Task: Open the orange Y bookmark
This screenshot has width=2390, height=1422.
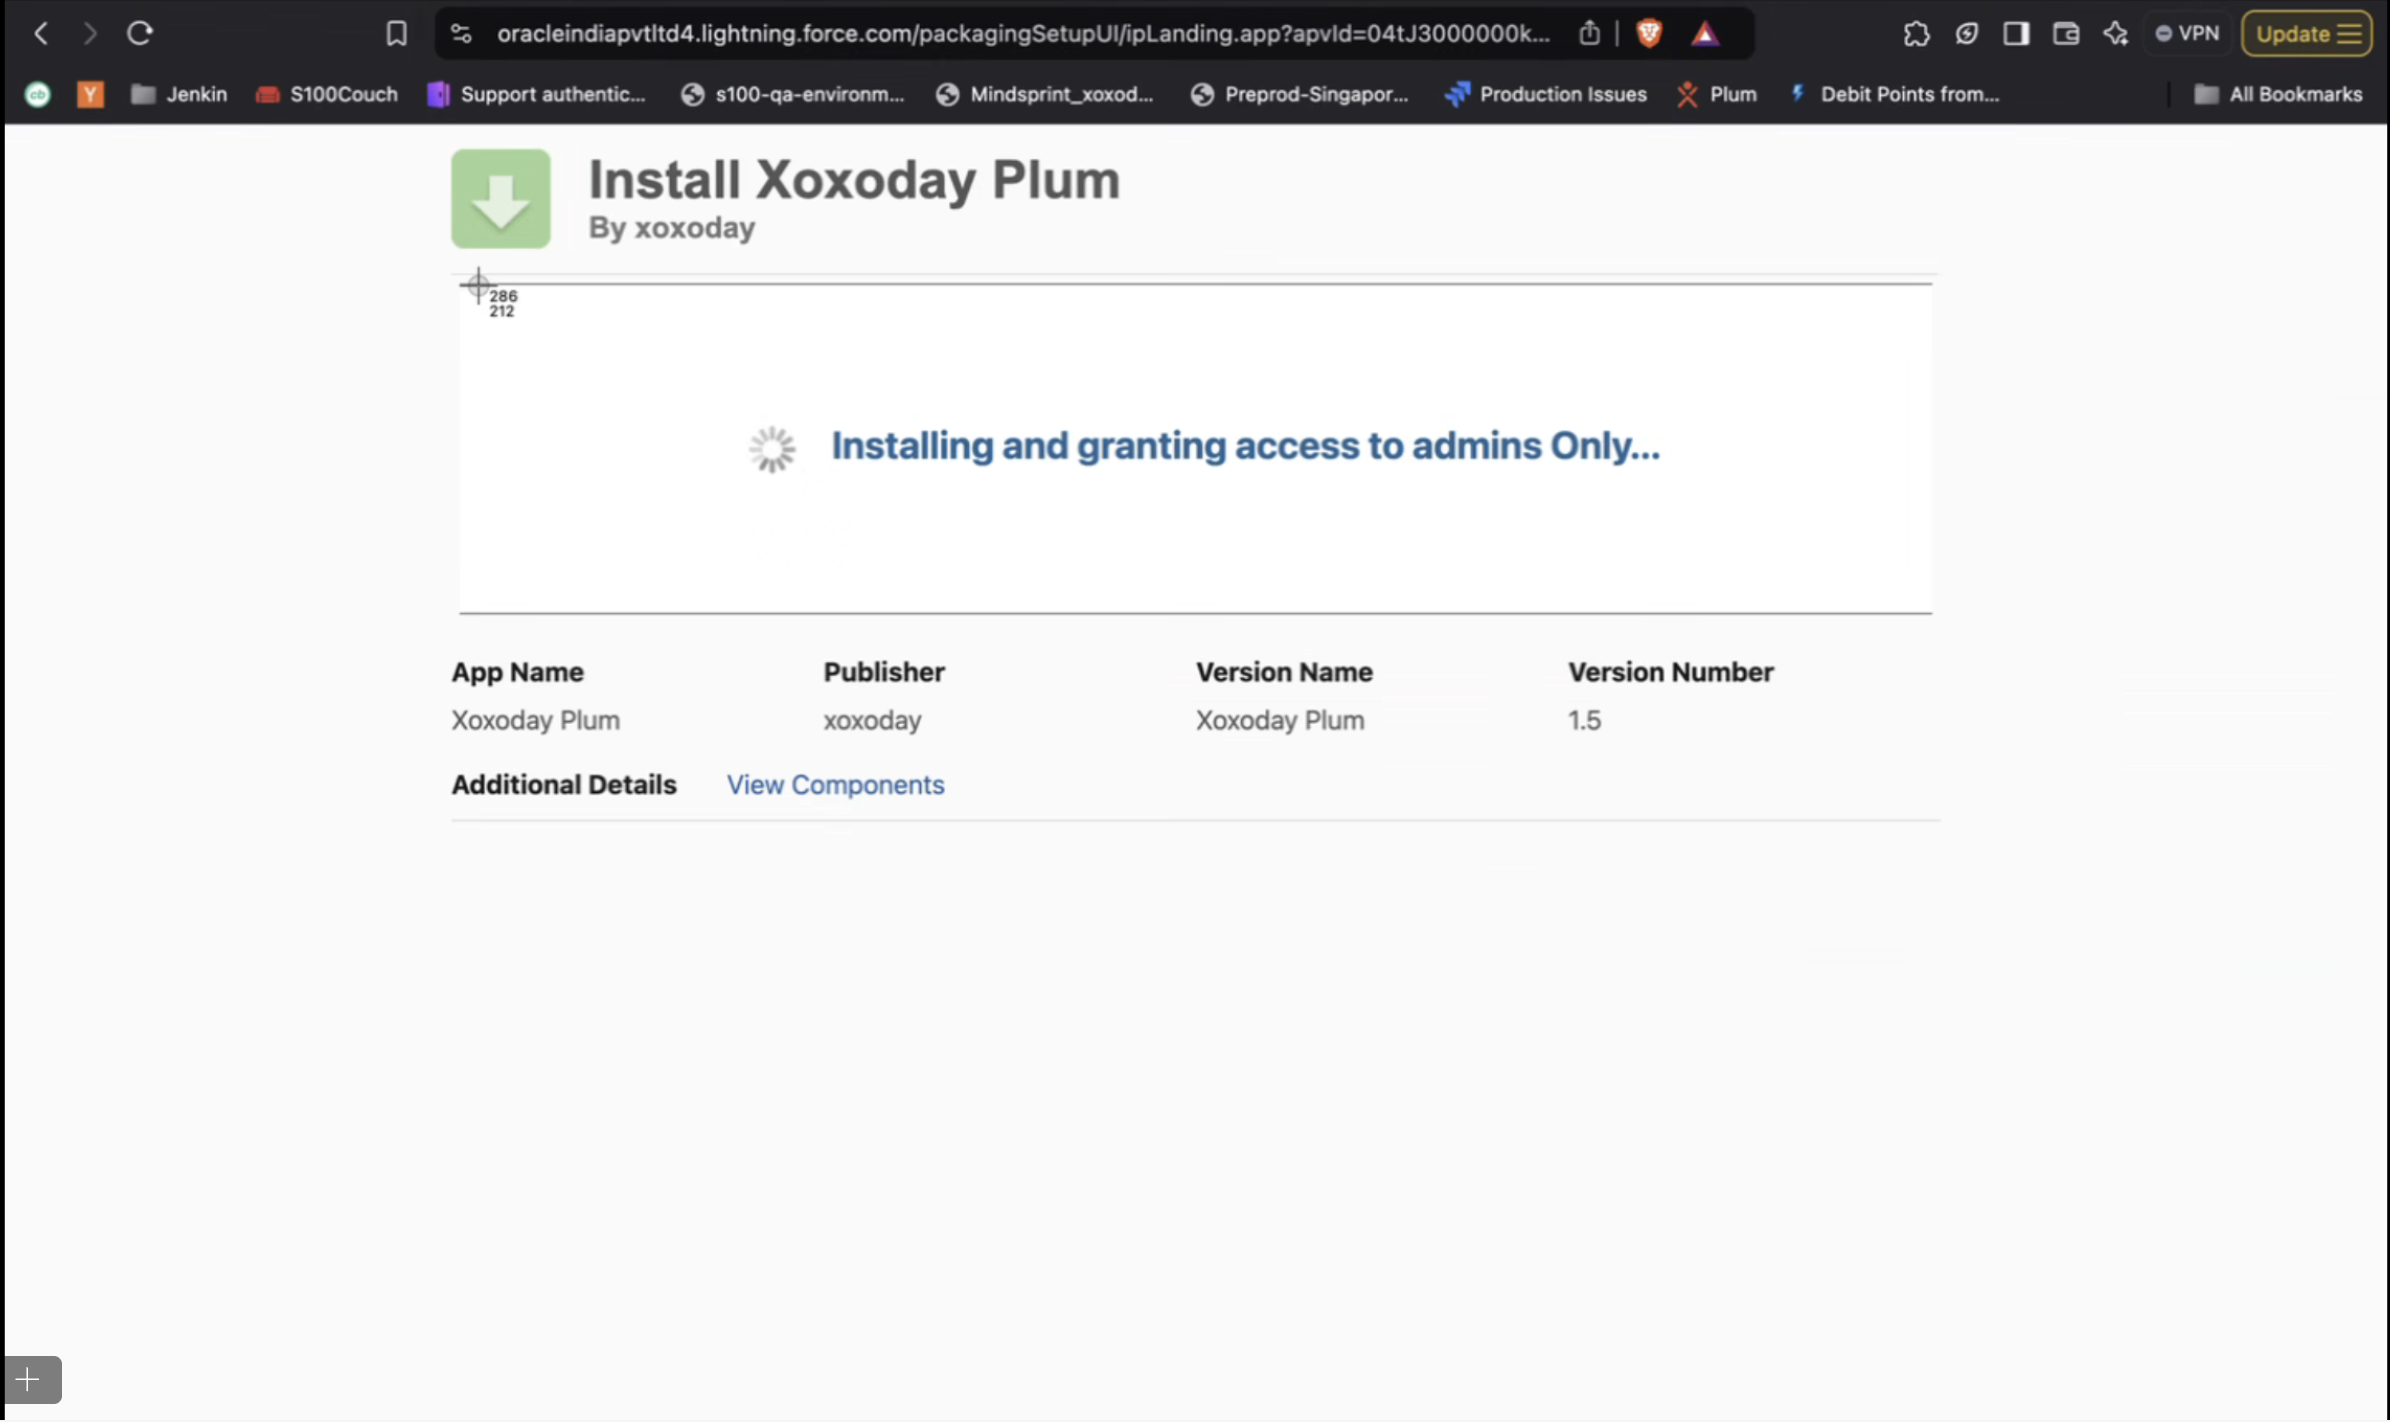Action: (90, 94)
